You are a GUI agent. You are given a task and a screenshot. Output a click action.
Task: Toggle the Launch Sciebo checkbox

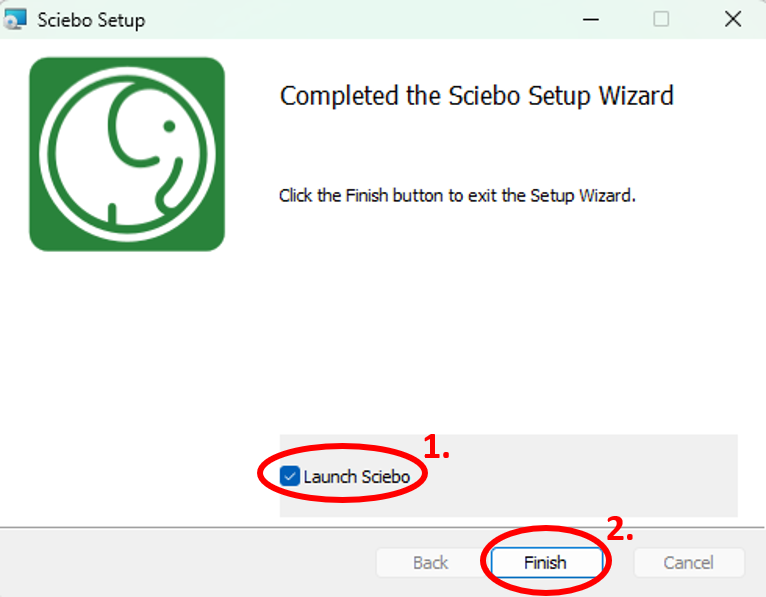click(290, 476)
